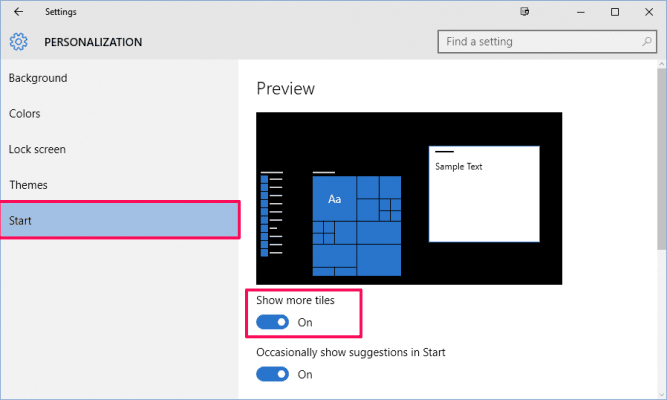Click the vertical scrollbar thumb
Viewport: 667px width, 400px height.
pyautogui.click(x=661, y=160)
